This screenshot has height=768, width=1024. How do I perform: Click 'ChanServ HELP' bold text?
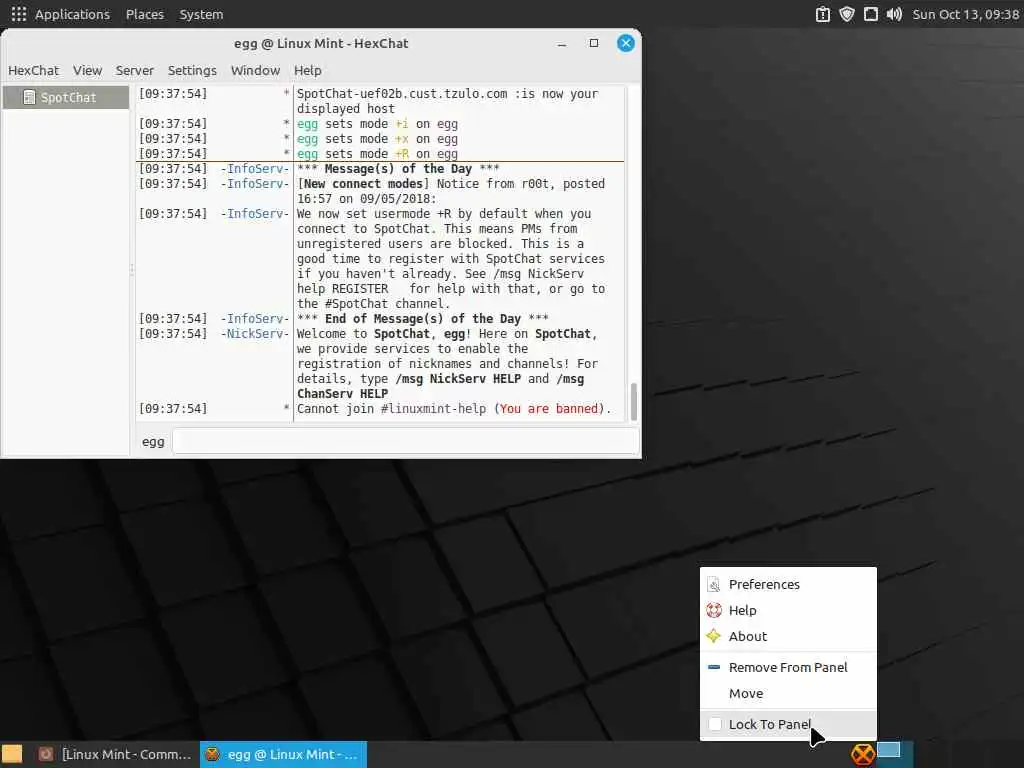342,394
